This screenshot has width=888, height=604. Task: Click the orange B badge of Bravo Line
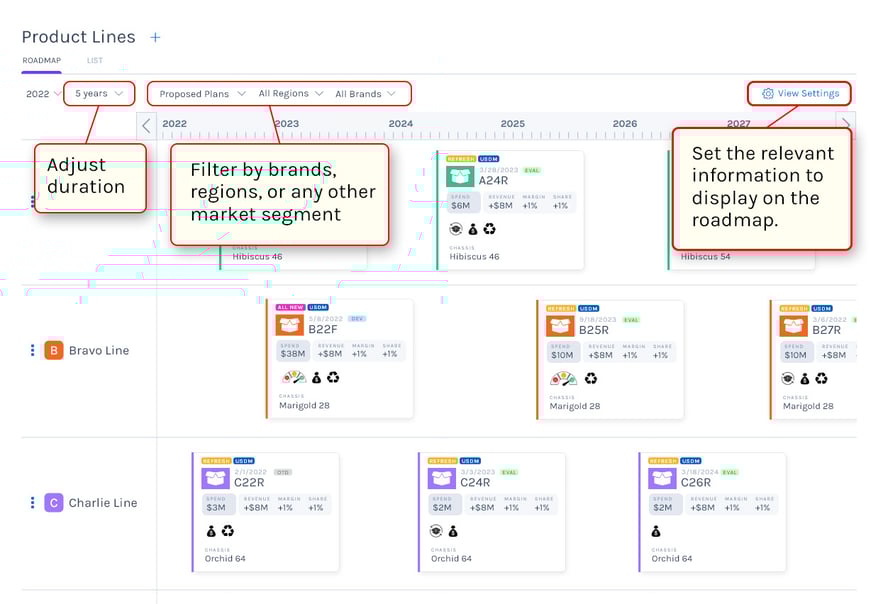pos(54,350)
